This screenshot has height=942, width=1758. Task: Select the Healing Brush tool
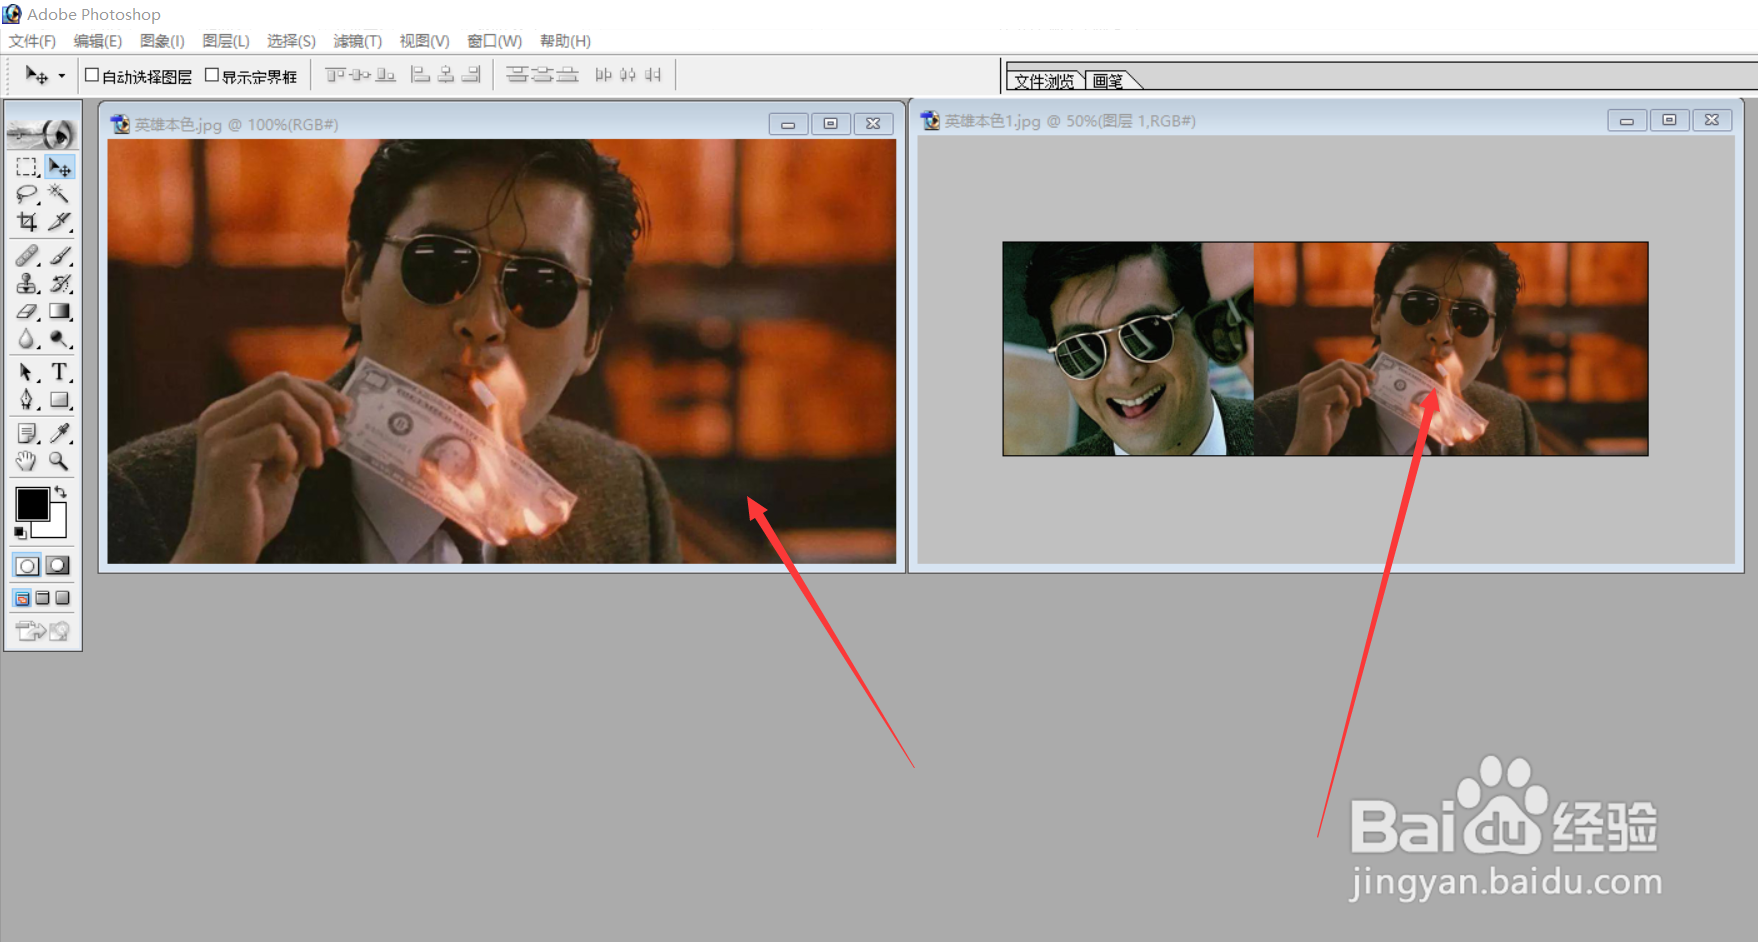click(27, 257)
